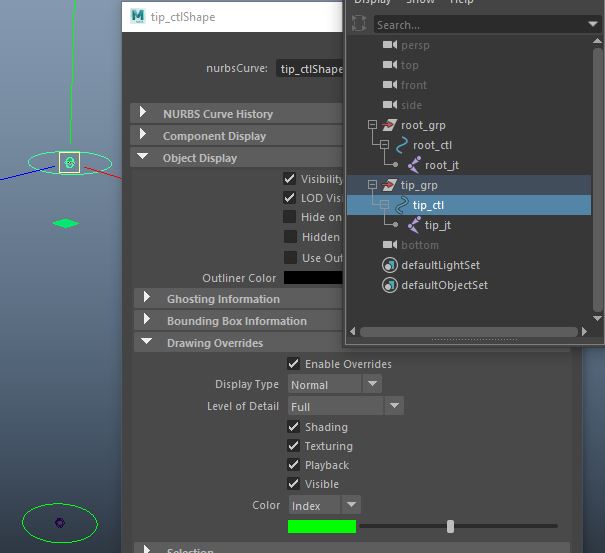Disable the Playback checkbox
Image resolution: width=605 pixels, height=553 pixels.
tap(294, 465)
